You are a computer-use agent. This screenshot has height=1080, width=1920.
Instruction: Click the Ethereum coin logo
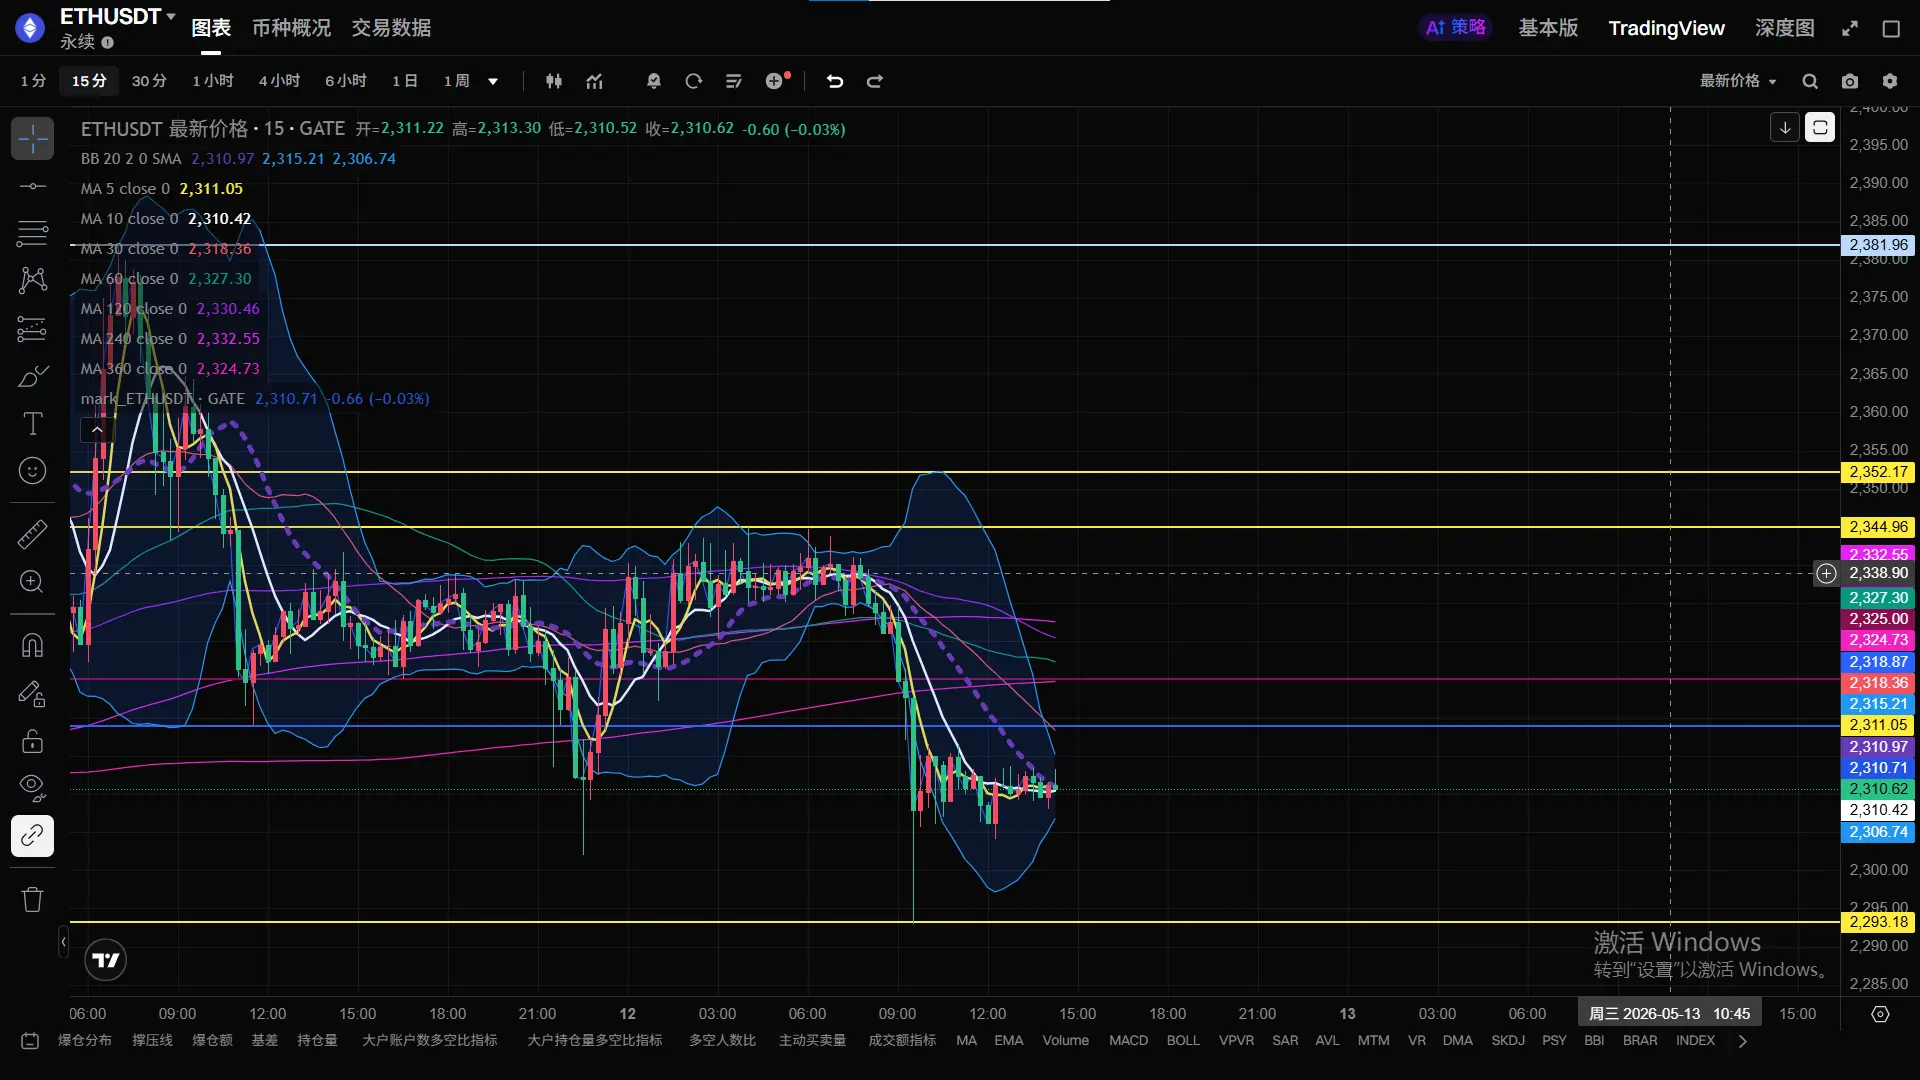(30, 28)
